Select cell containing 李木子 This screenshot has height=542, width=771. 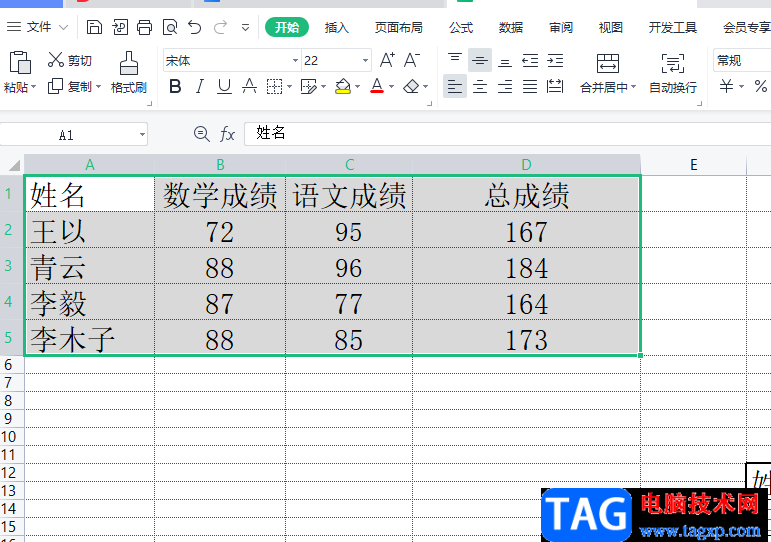point(90,338)
